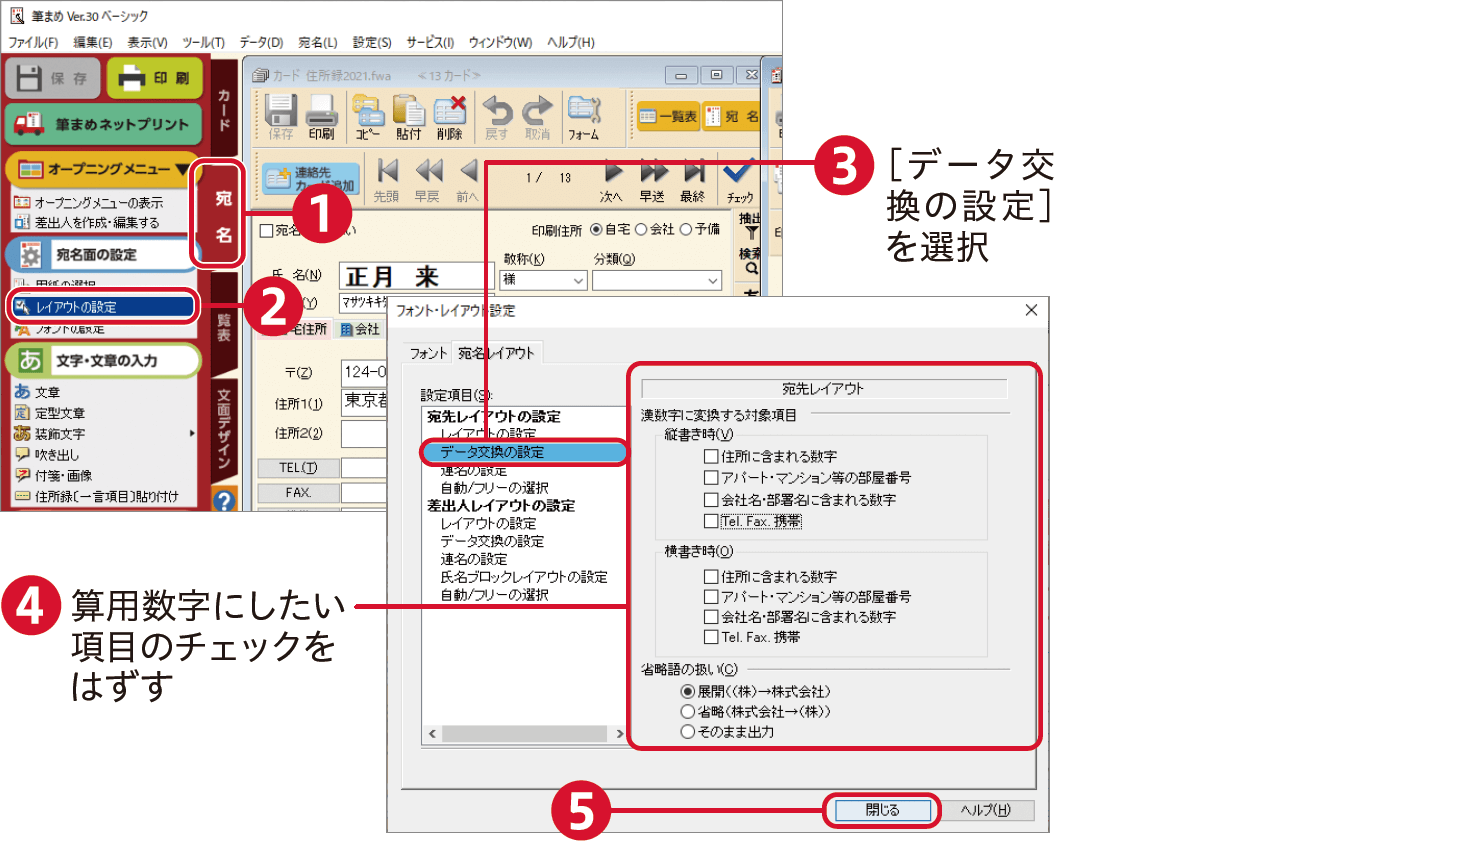Click the 取消 redo icon
The height and width of the screenshot is (841, 1465).
[x=538, y=117]
